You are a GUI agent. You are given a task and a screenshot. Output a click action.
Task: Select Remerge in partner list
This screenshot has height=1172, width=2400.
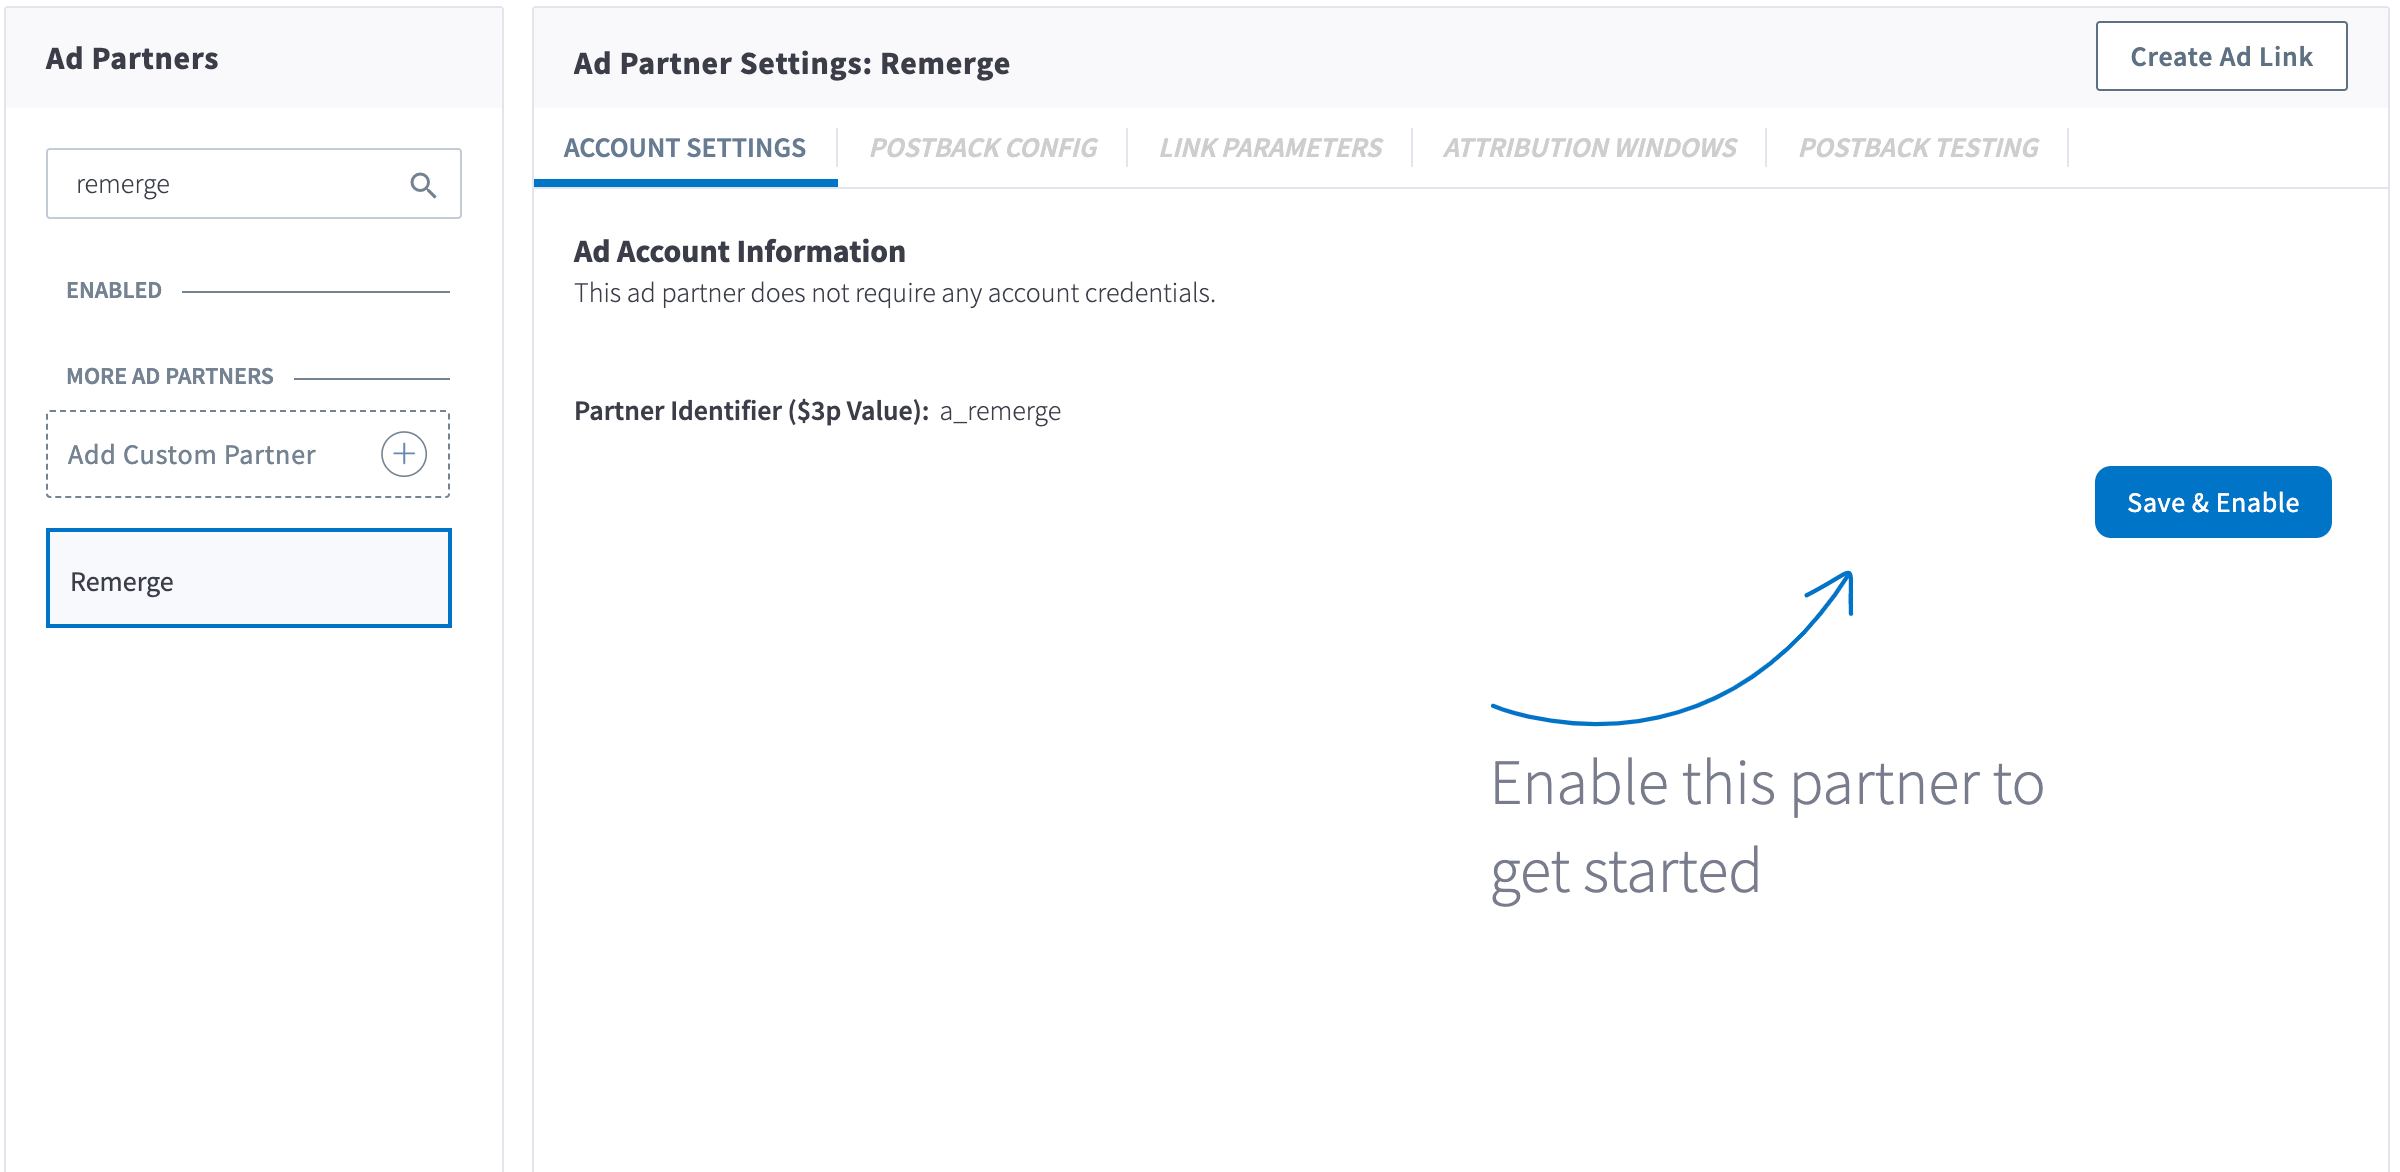click(x=249, y=579)
